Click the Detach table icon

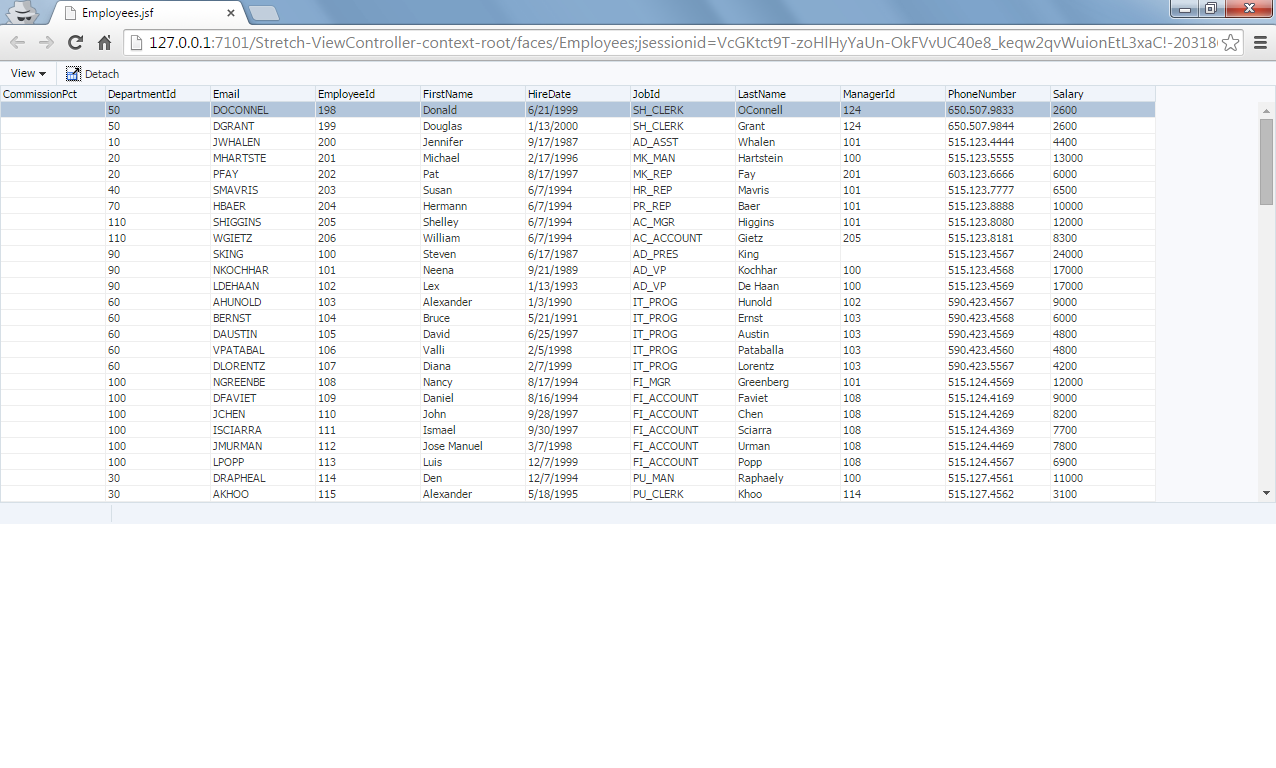pyautogui.click(x=73, y=73)
